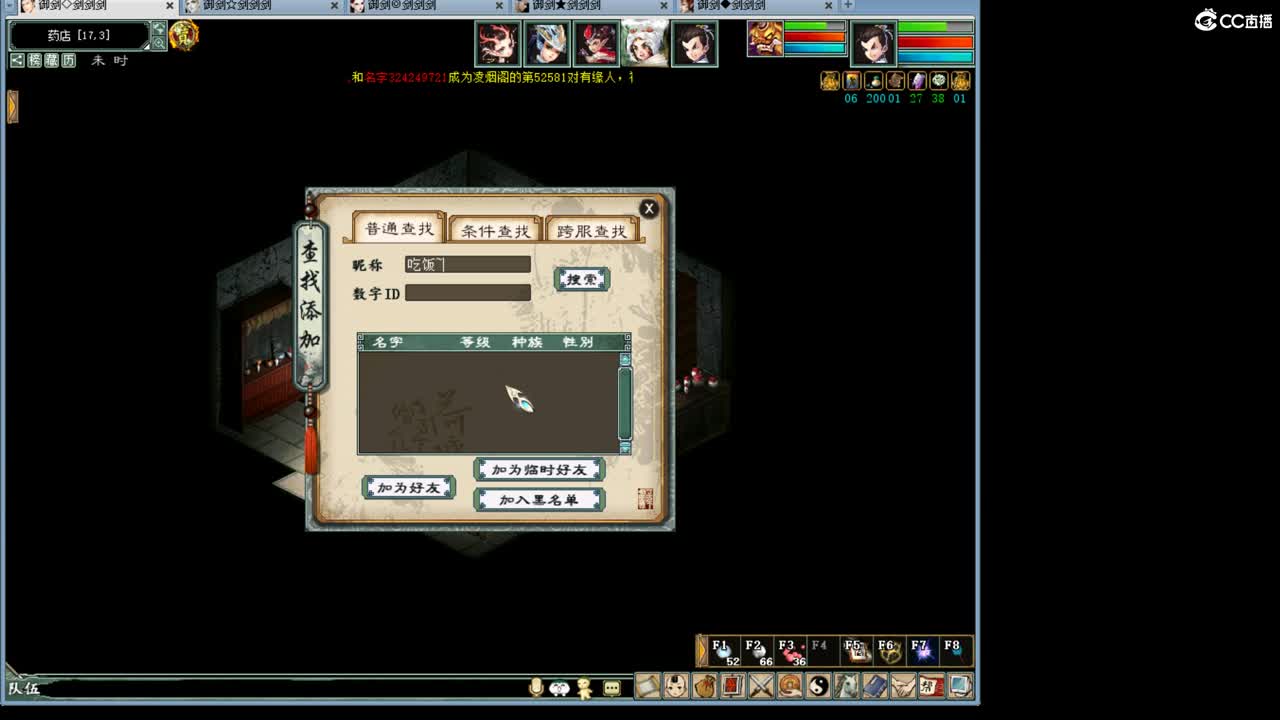Click the 加入黑名单 button
Viewport: 1280px width, 720px height.
(540, 499)
